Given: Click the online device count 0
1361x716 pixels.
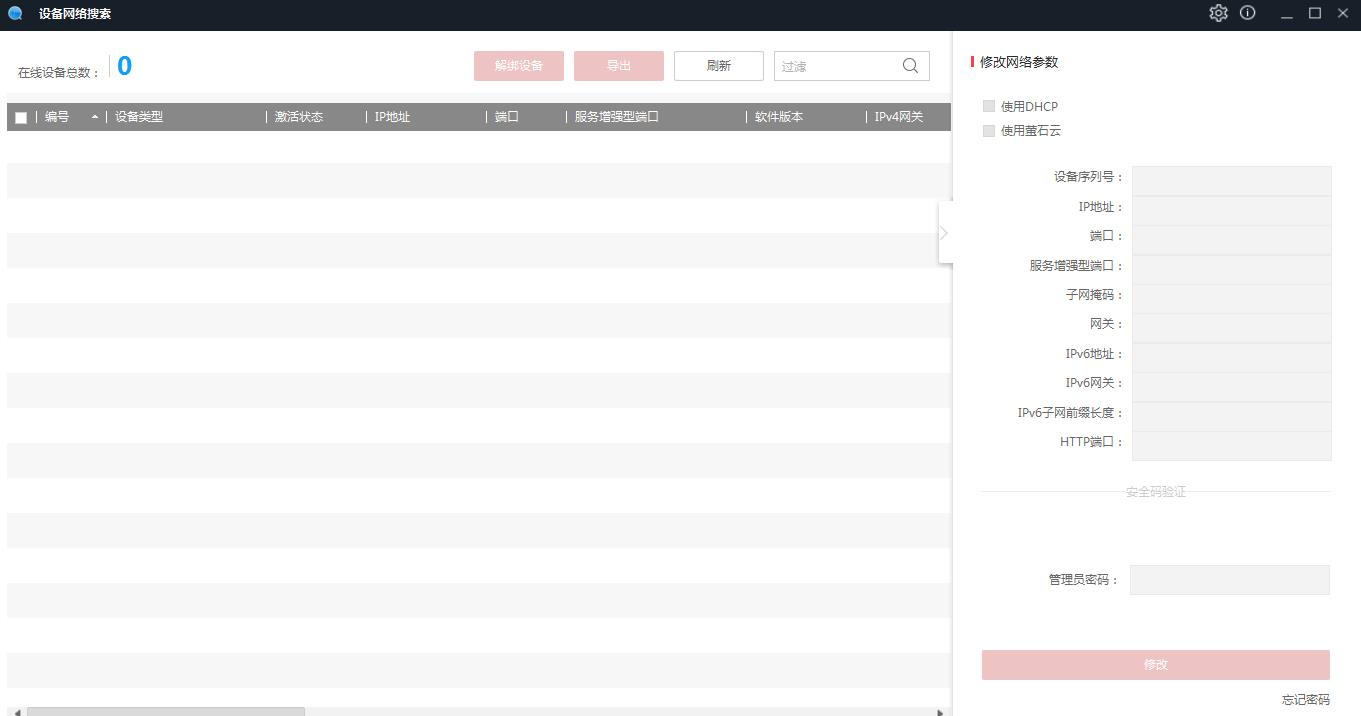Looking at the screenshot, I should [124, 66].
